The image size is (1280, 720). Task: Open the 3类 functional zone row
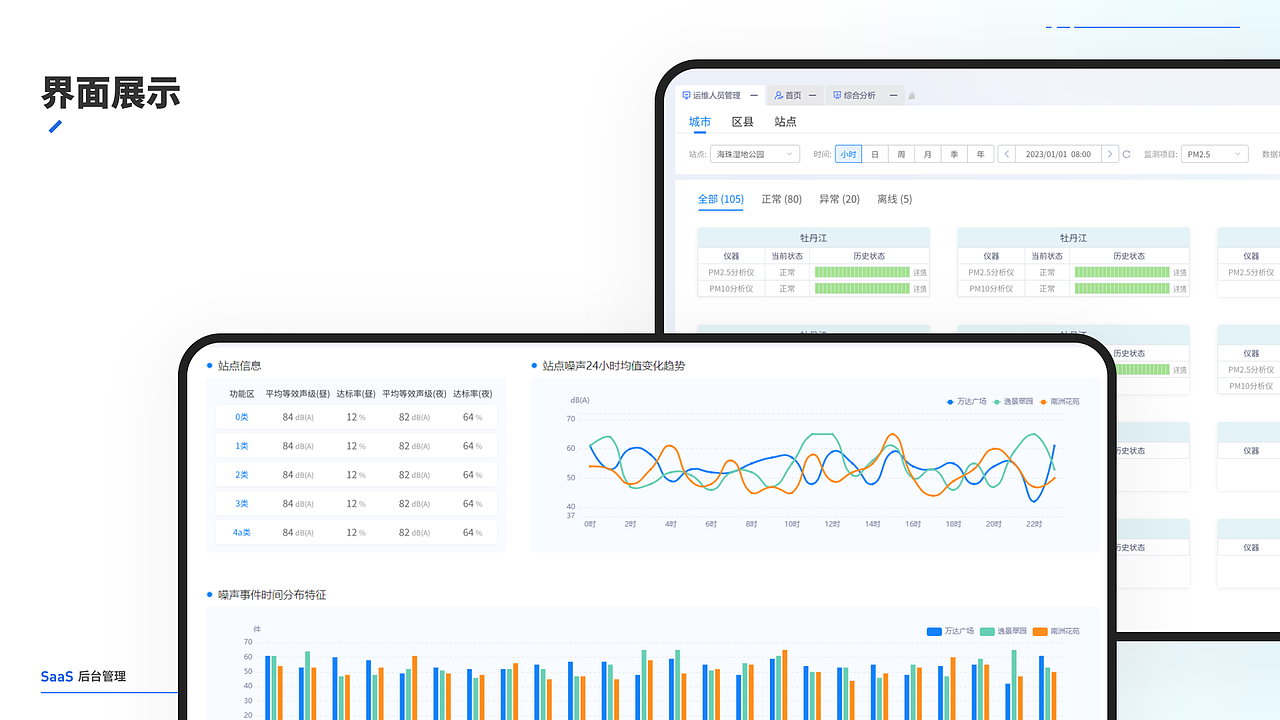point(356,504)
